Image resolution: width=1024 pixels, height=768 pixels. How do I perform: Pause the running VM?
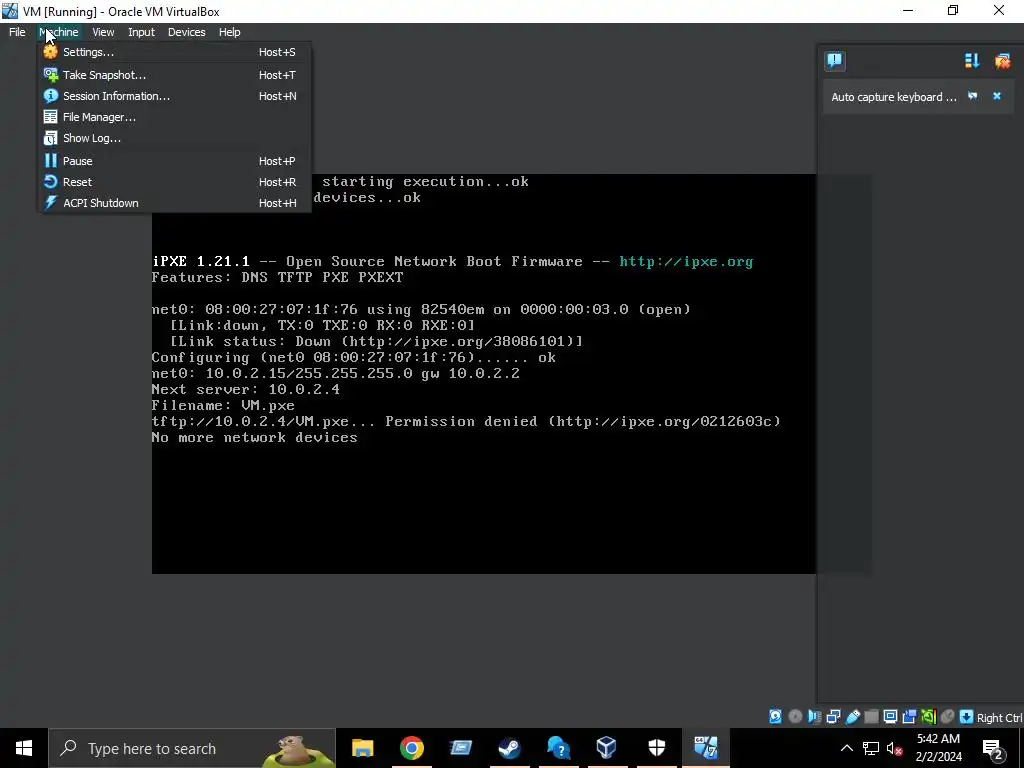(174, 161)
